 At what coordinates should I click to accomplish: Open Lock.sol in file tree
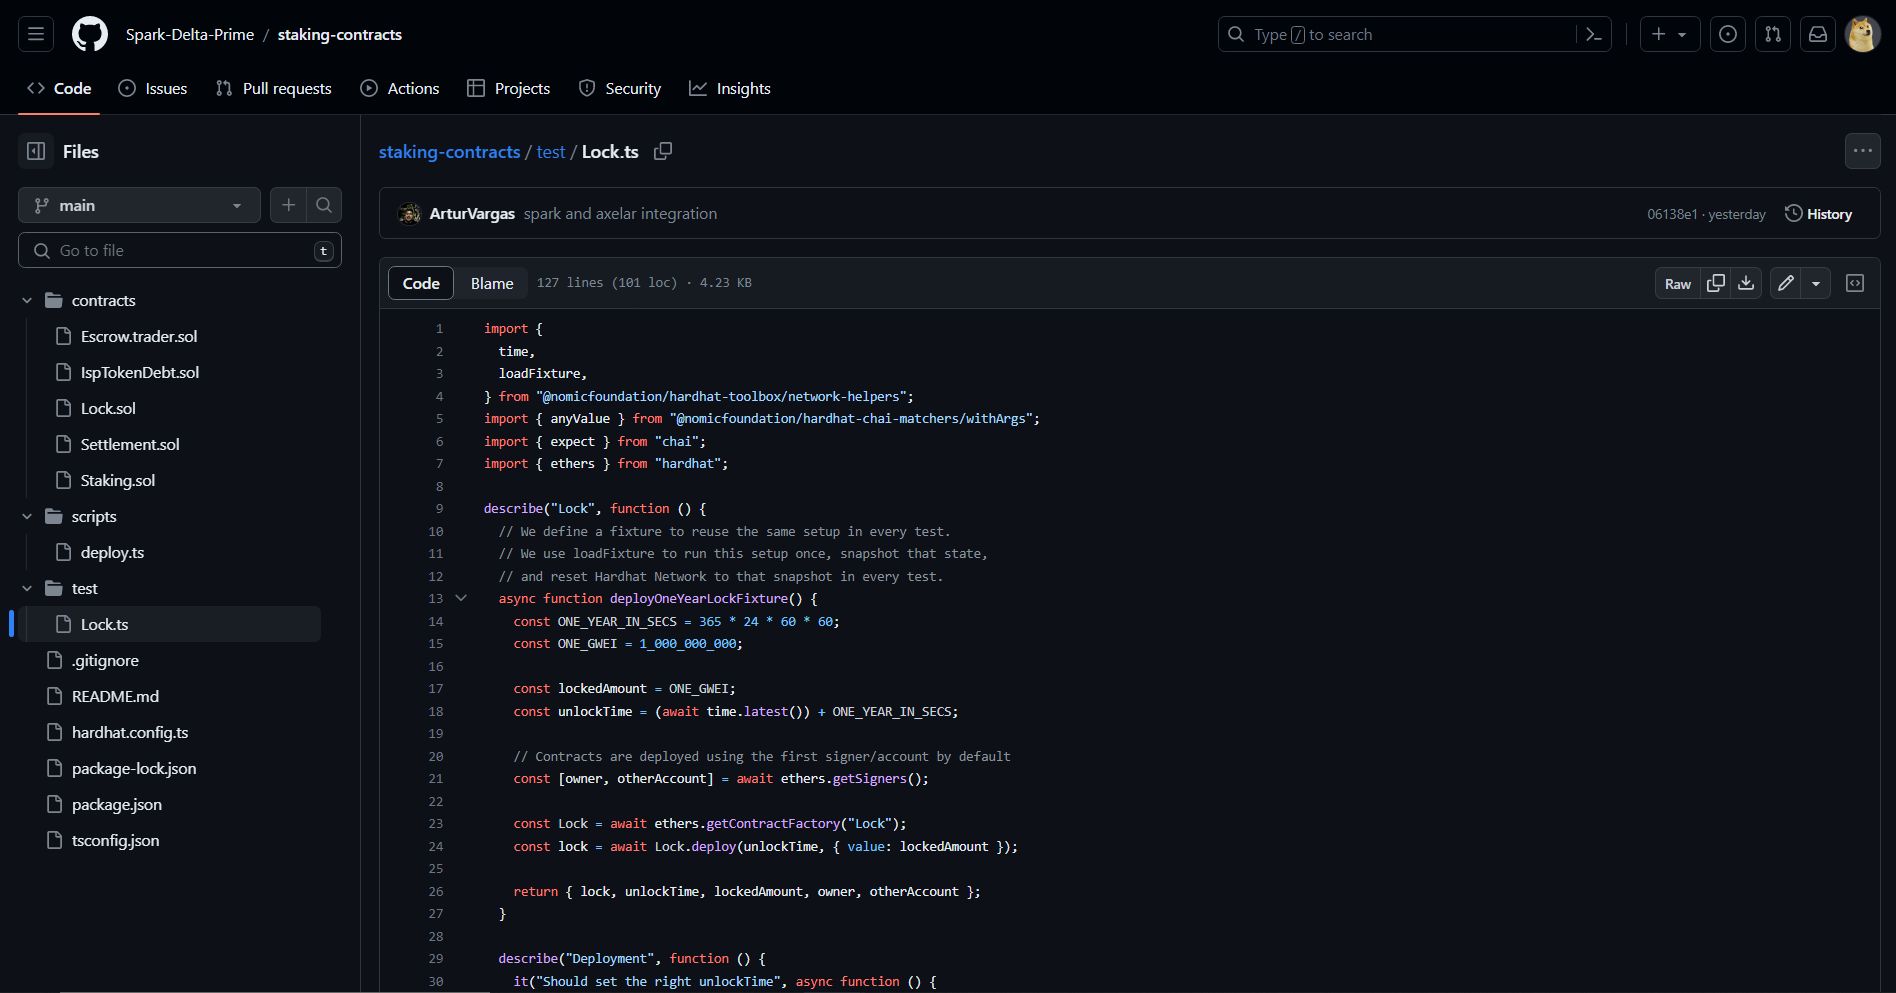pyautogui.click(x=108, y=408)
